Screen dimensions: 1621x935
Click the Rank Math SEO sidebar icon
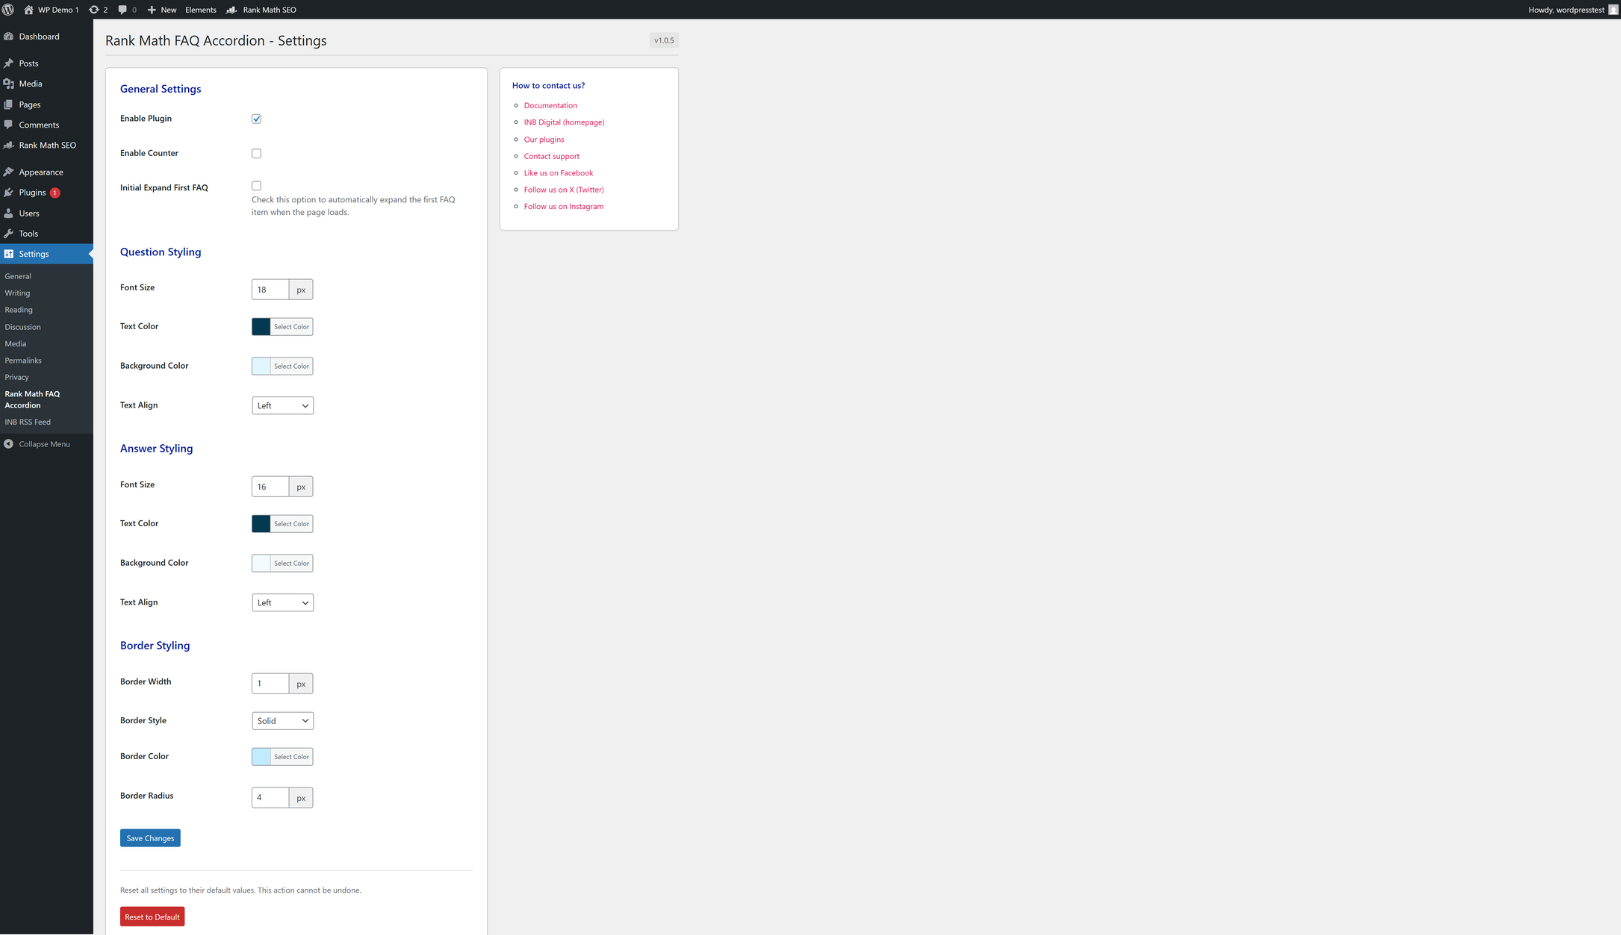click(x=9, y=145)
